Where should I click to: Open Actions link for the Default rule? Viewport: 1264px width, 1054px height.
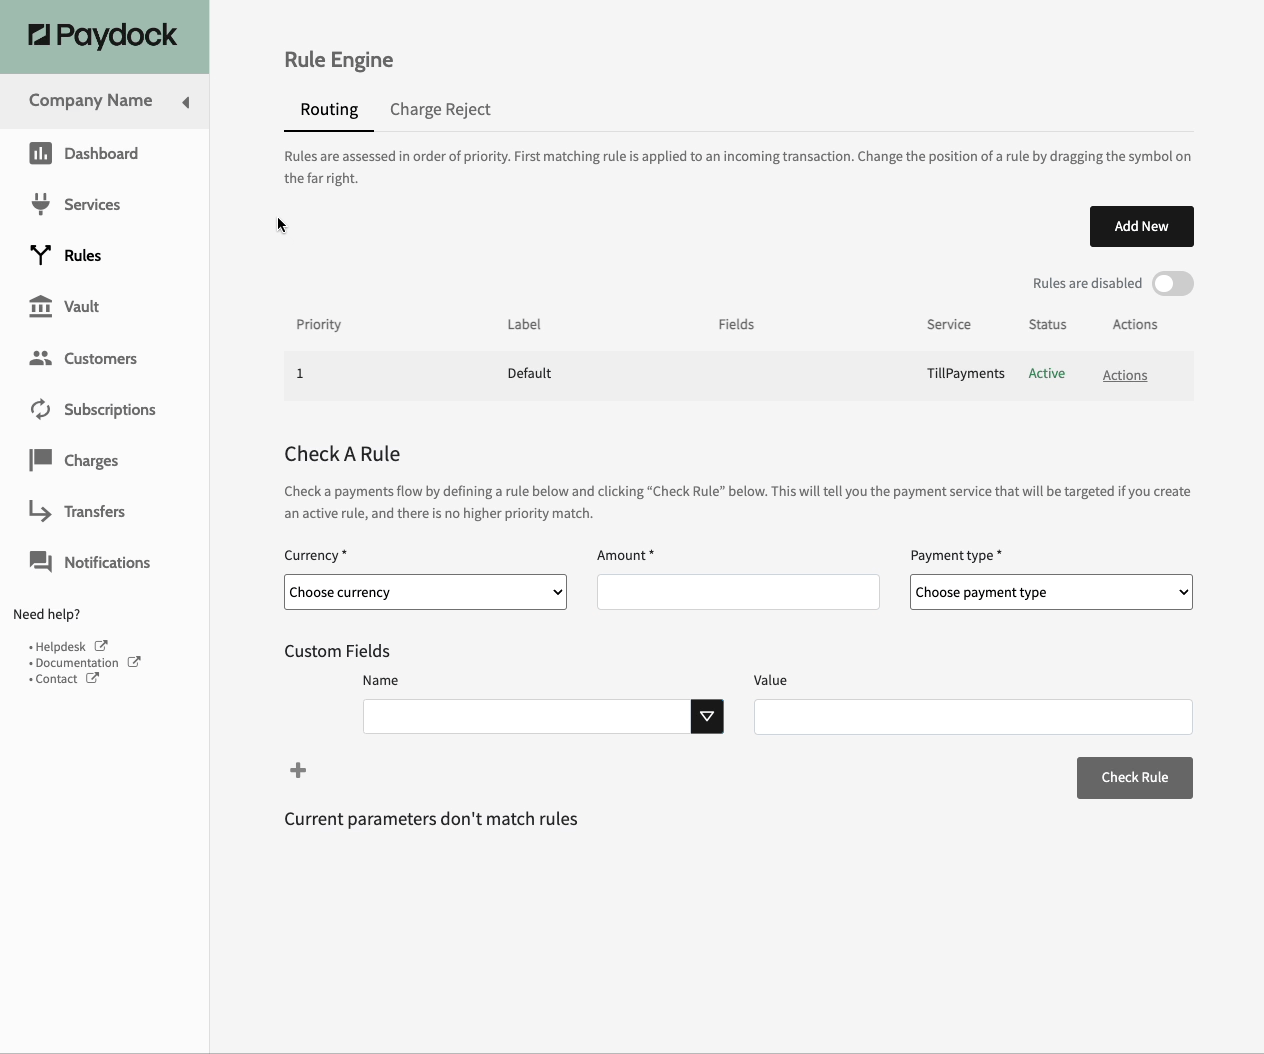point(1125,375)
